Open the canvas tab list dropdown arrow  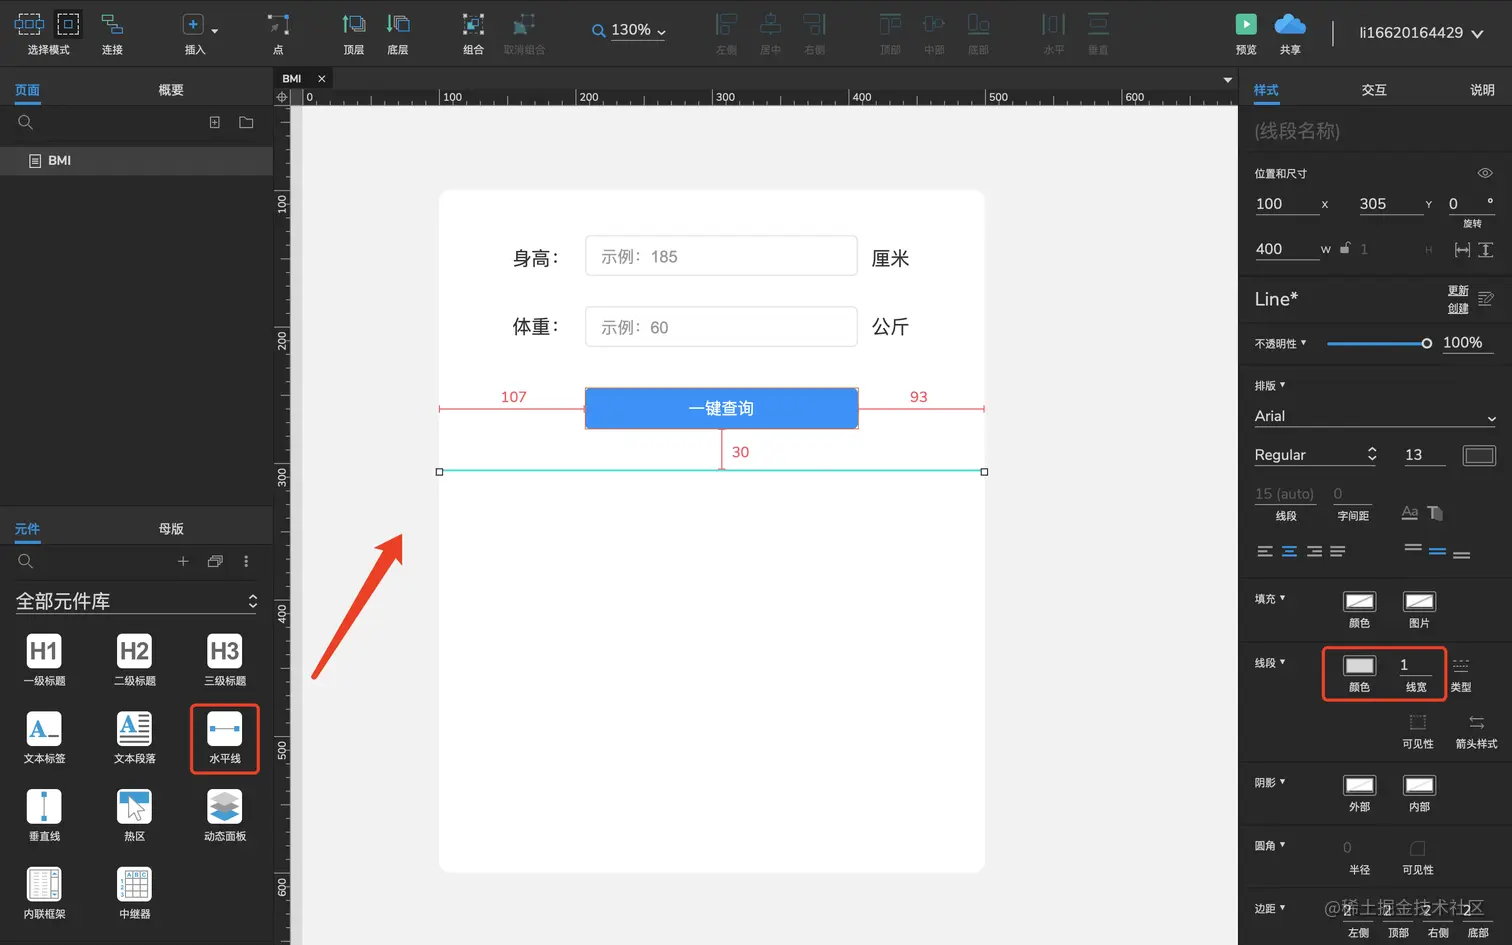[x=1227, y=80]
